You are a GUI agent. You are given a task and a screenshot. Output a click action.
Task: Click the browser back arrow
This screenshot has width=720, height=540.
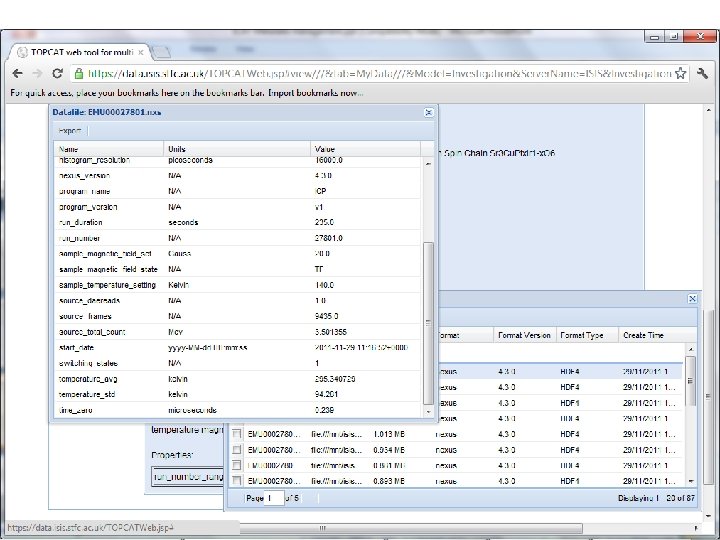17,73
